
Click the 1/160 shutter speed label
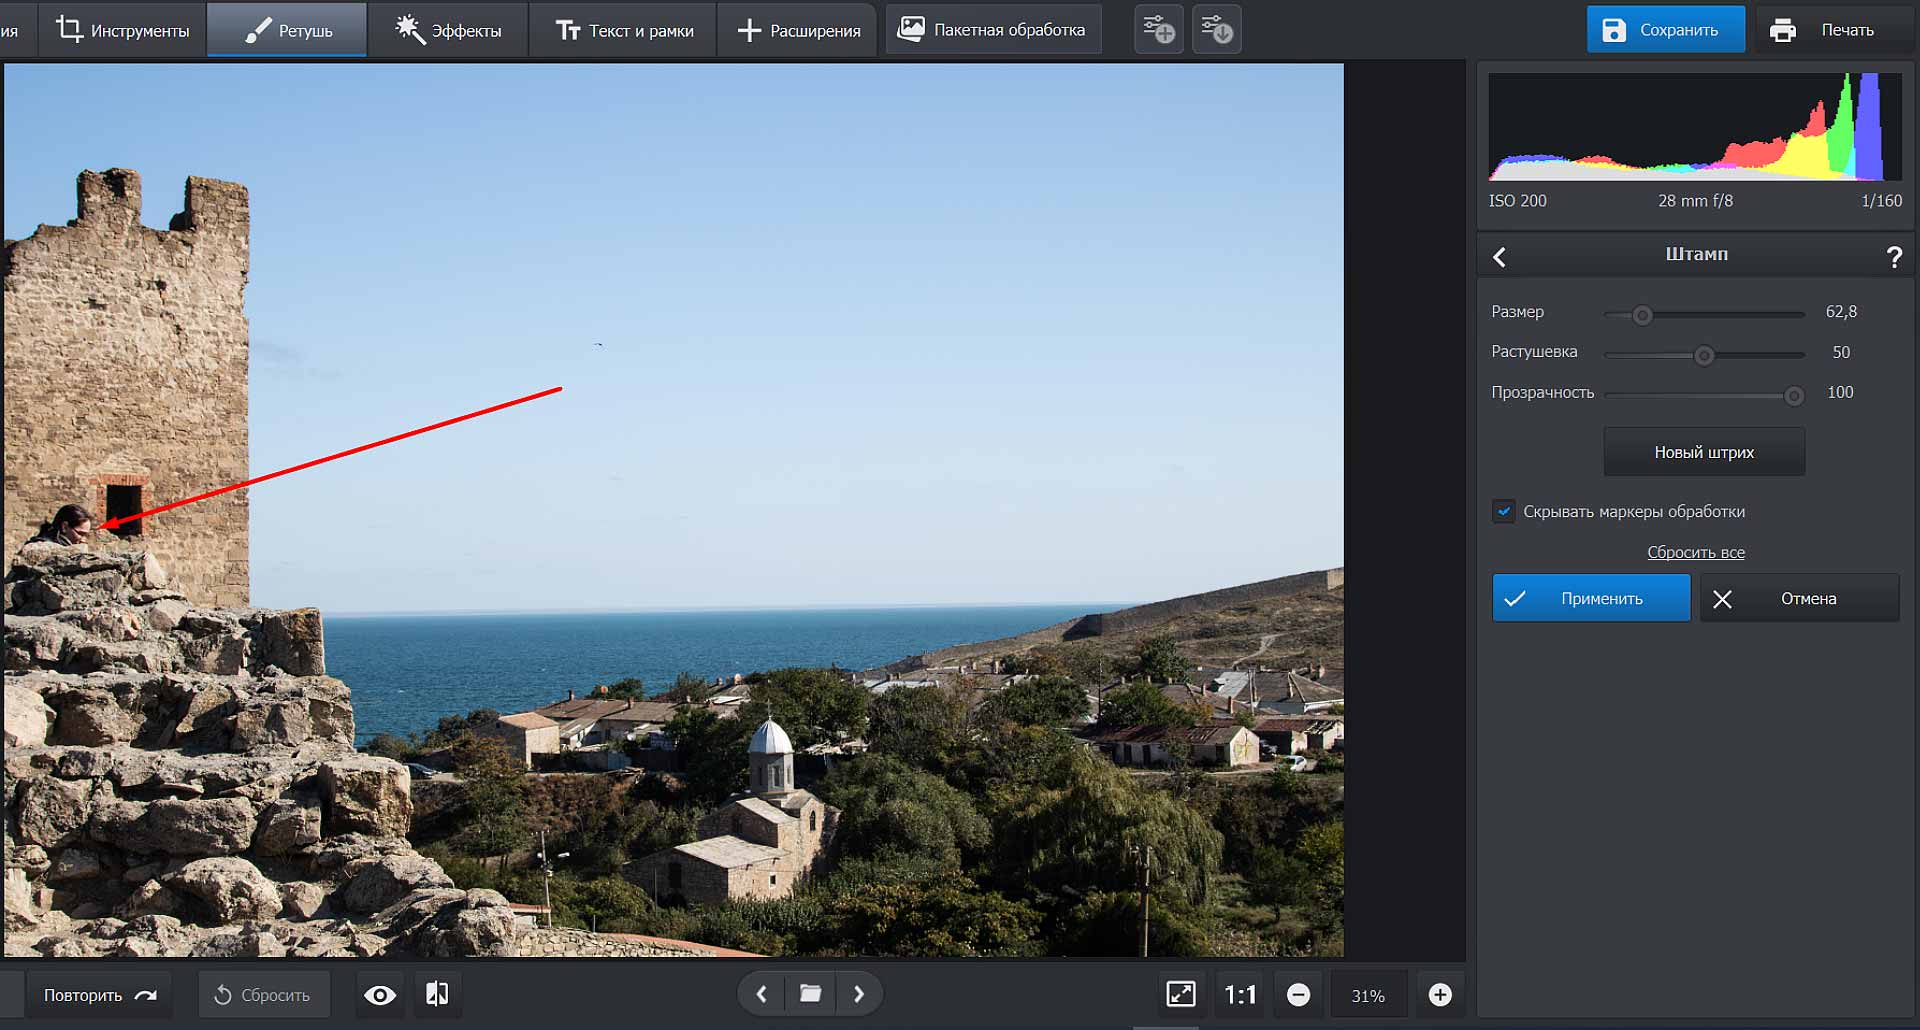point(1881,201)
